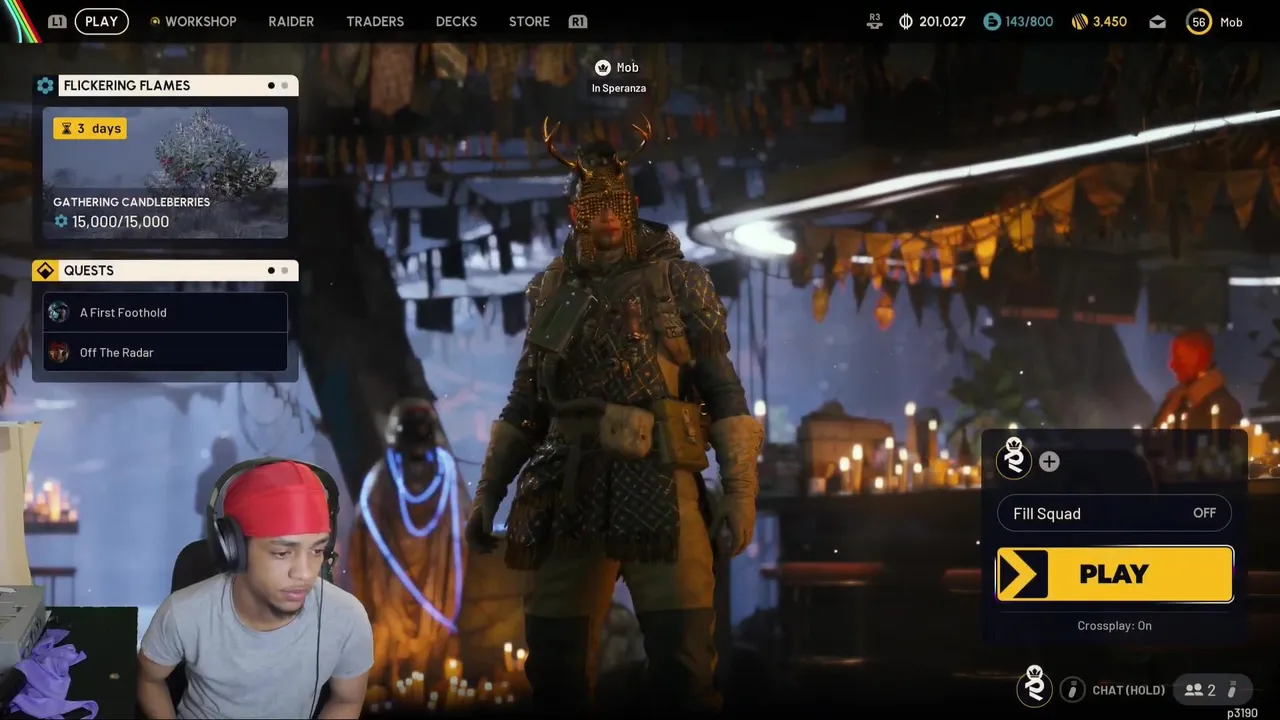This screenshot has height=720, width=1280.
Task: Select the DECKS tab
Action: click(456, 21)
